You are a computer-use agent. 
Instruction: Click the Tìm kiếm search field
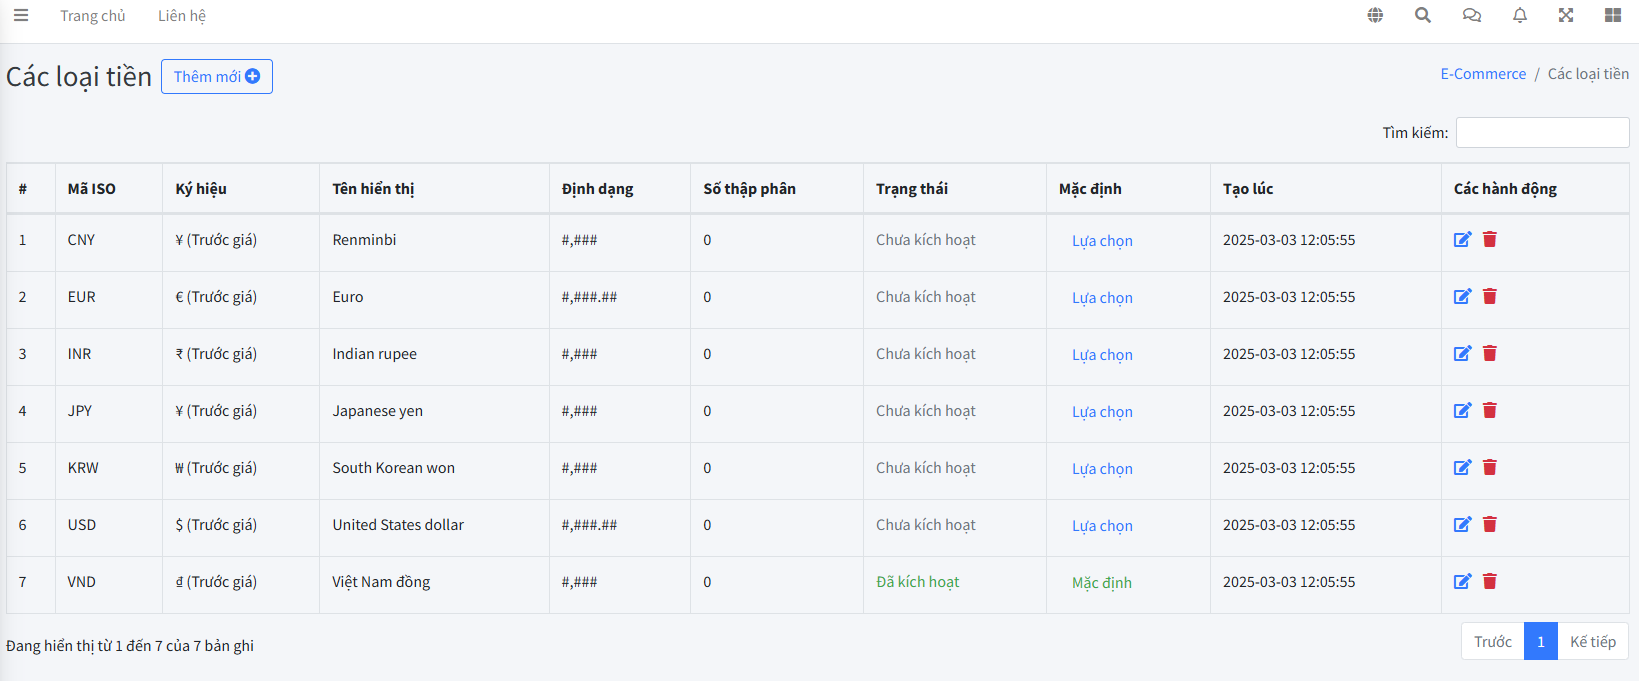tap(1542, 132)
